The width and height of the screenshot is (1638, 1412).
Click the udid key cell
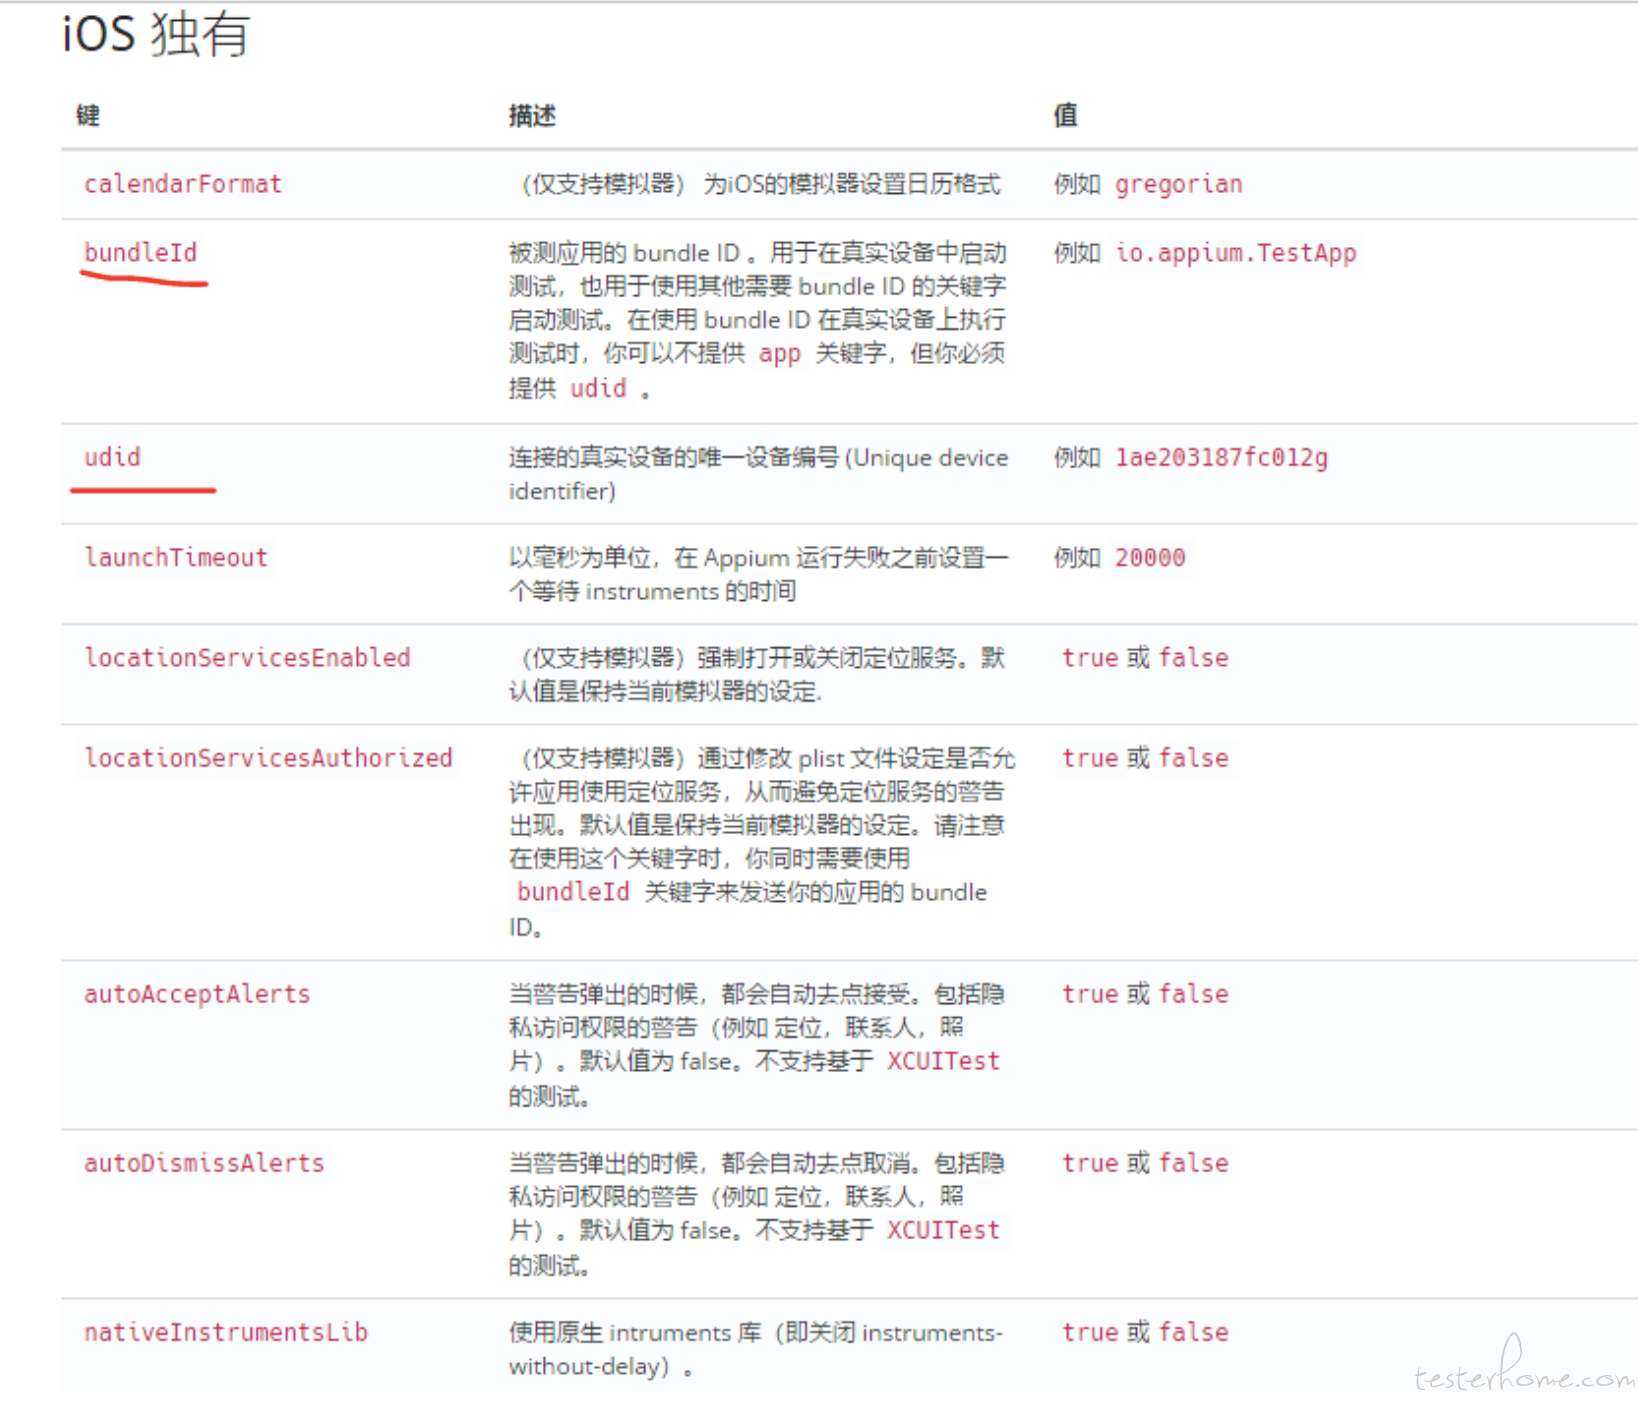pos(112,457)
